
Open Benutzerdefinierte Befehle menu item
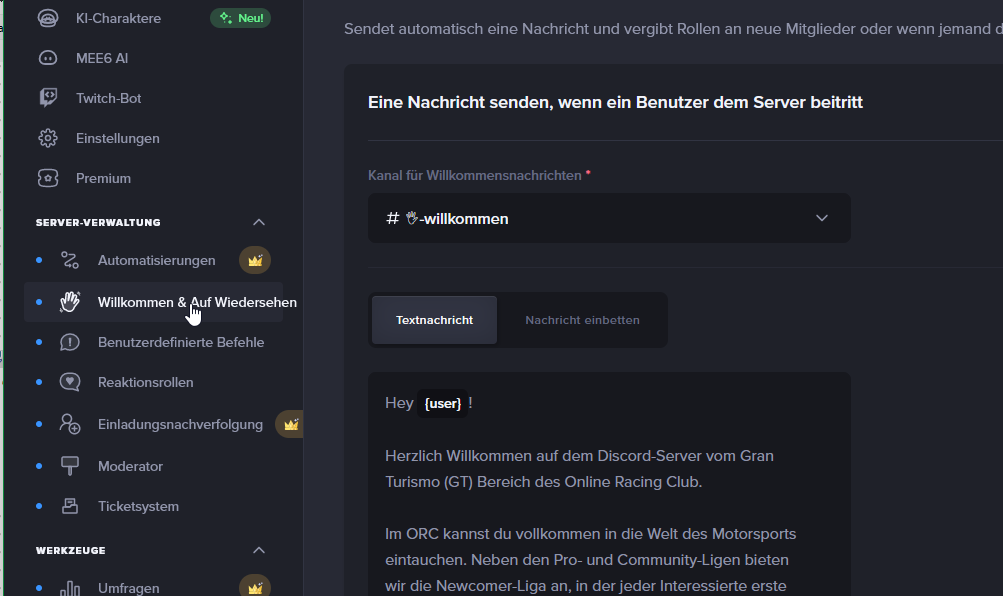point(180,342)
